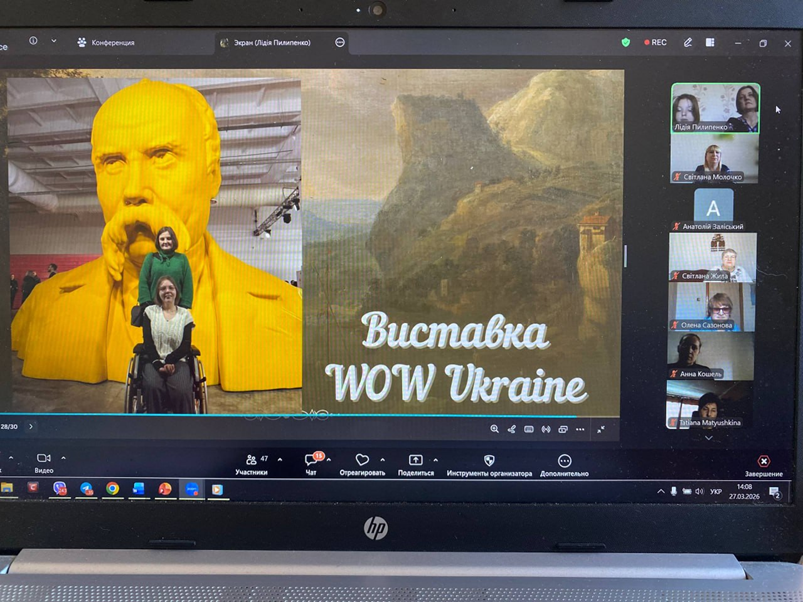Toggle fullscreen for the shared slide viewer
Screen dimensions: 803x602
pos(601,429)
